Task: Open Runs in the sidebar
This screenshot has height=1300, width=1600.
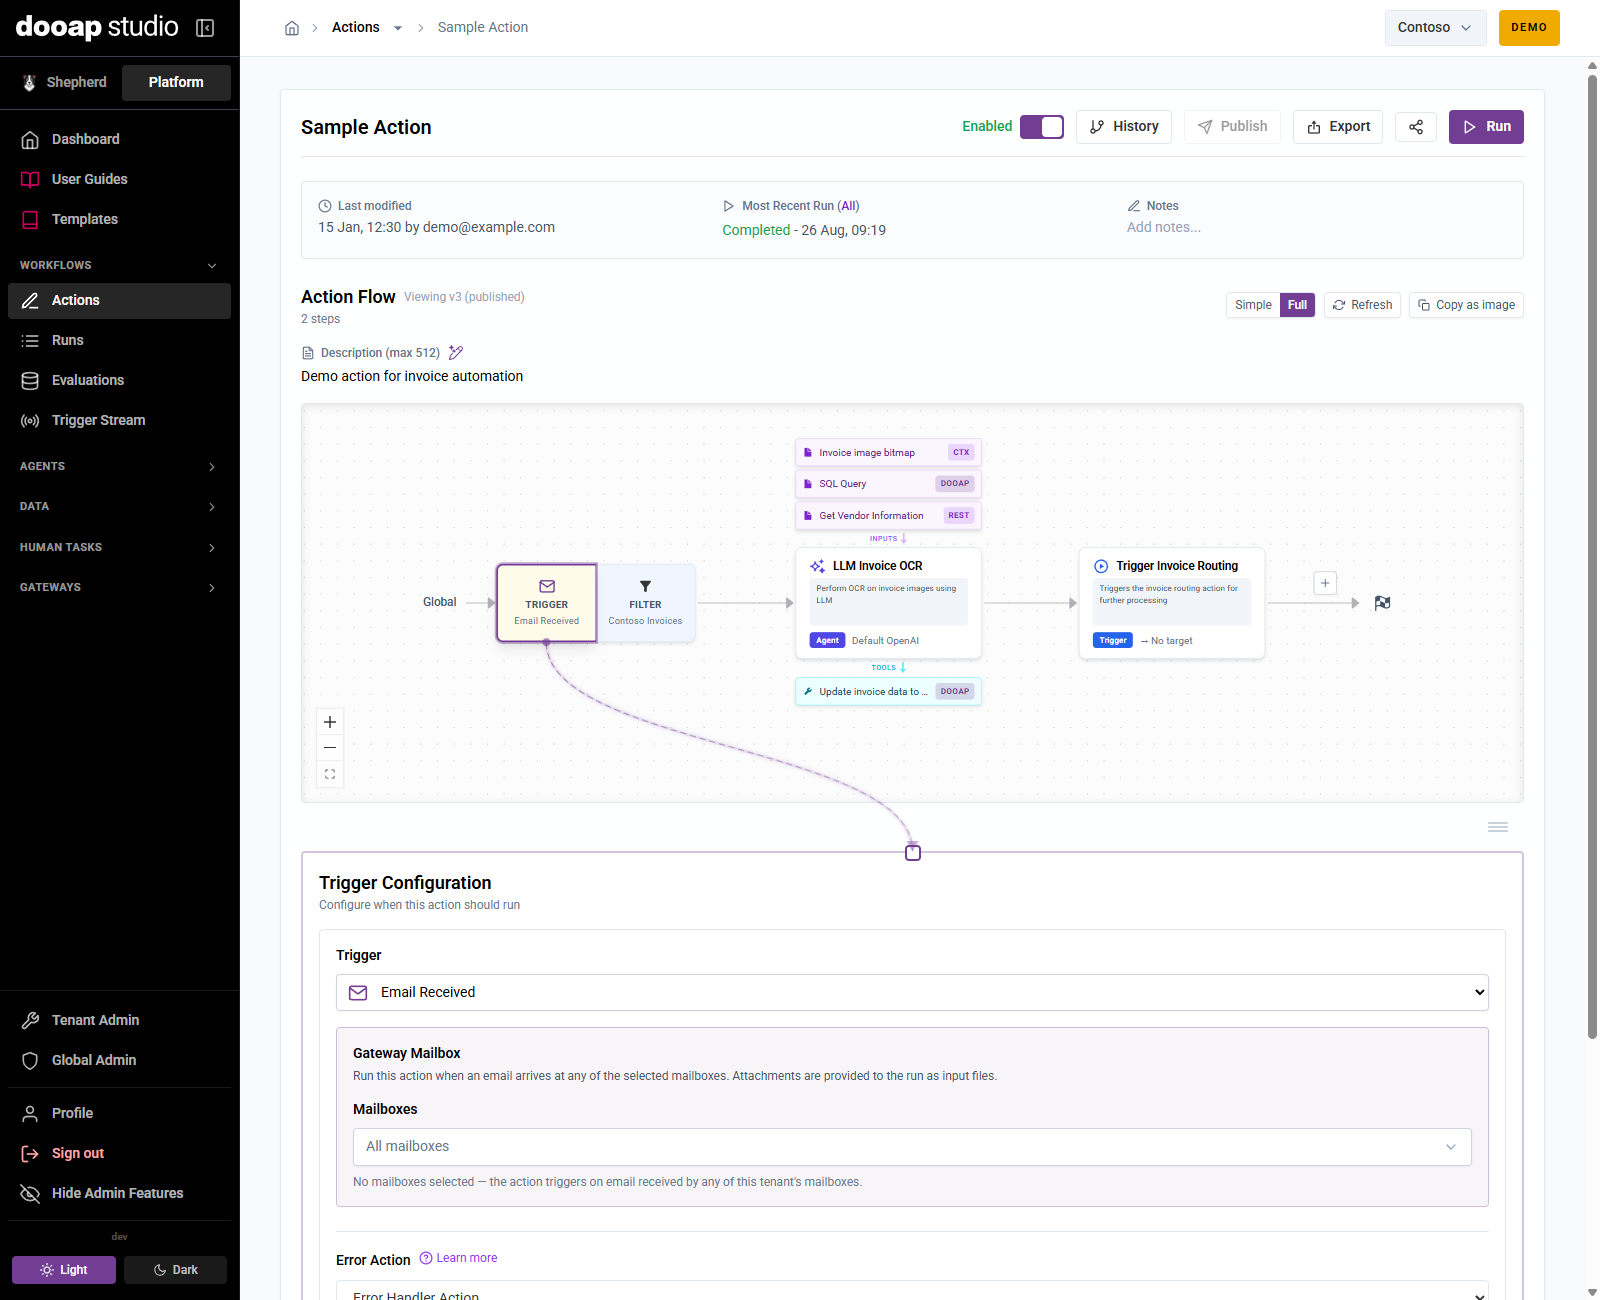Action: pos(119,340)
